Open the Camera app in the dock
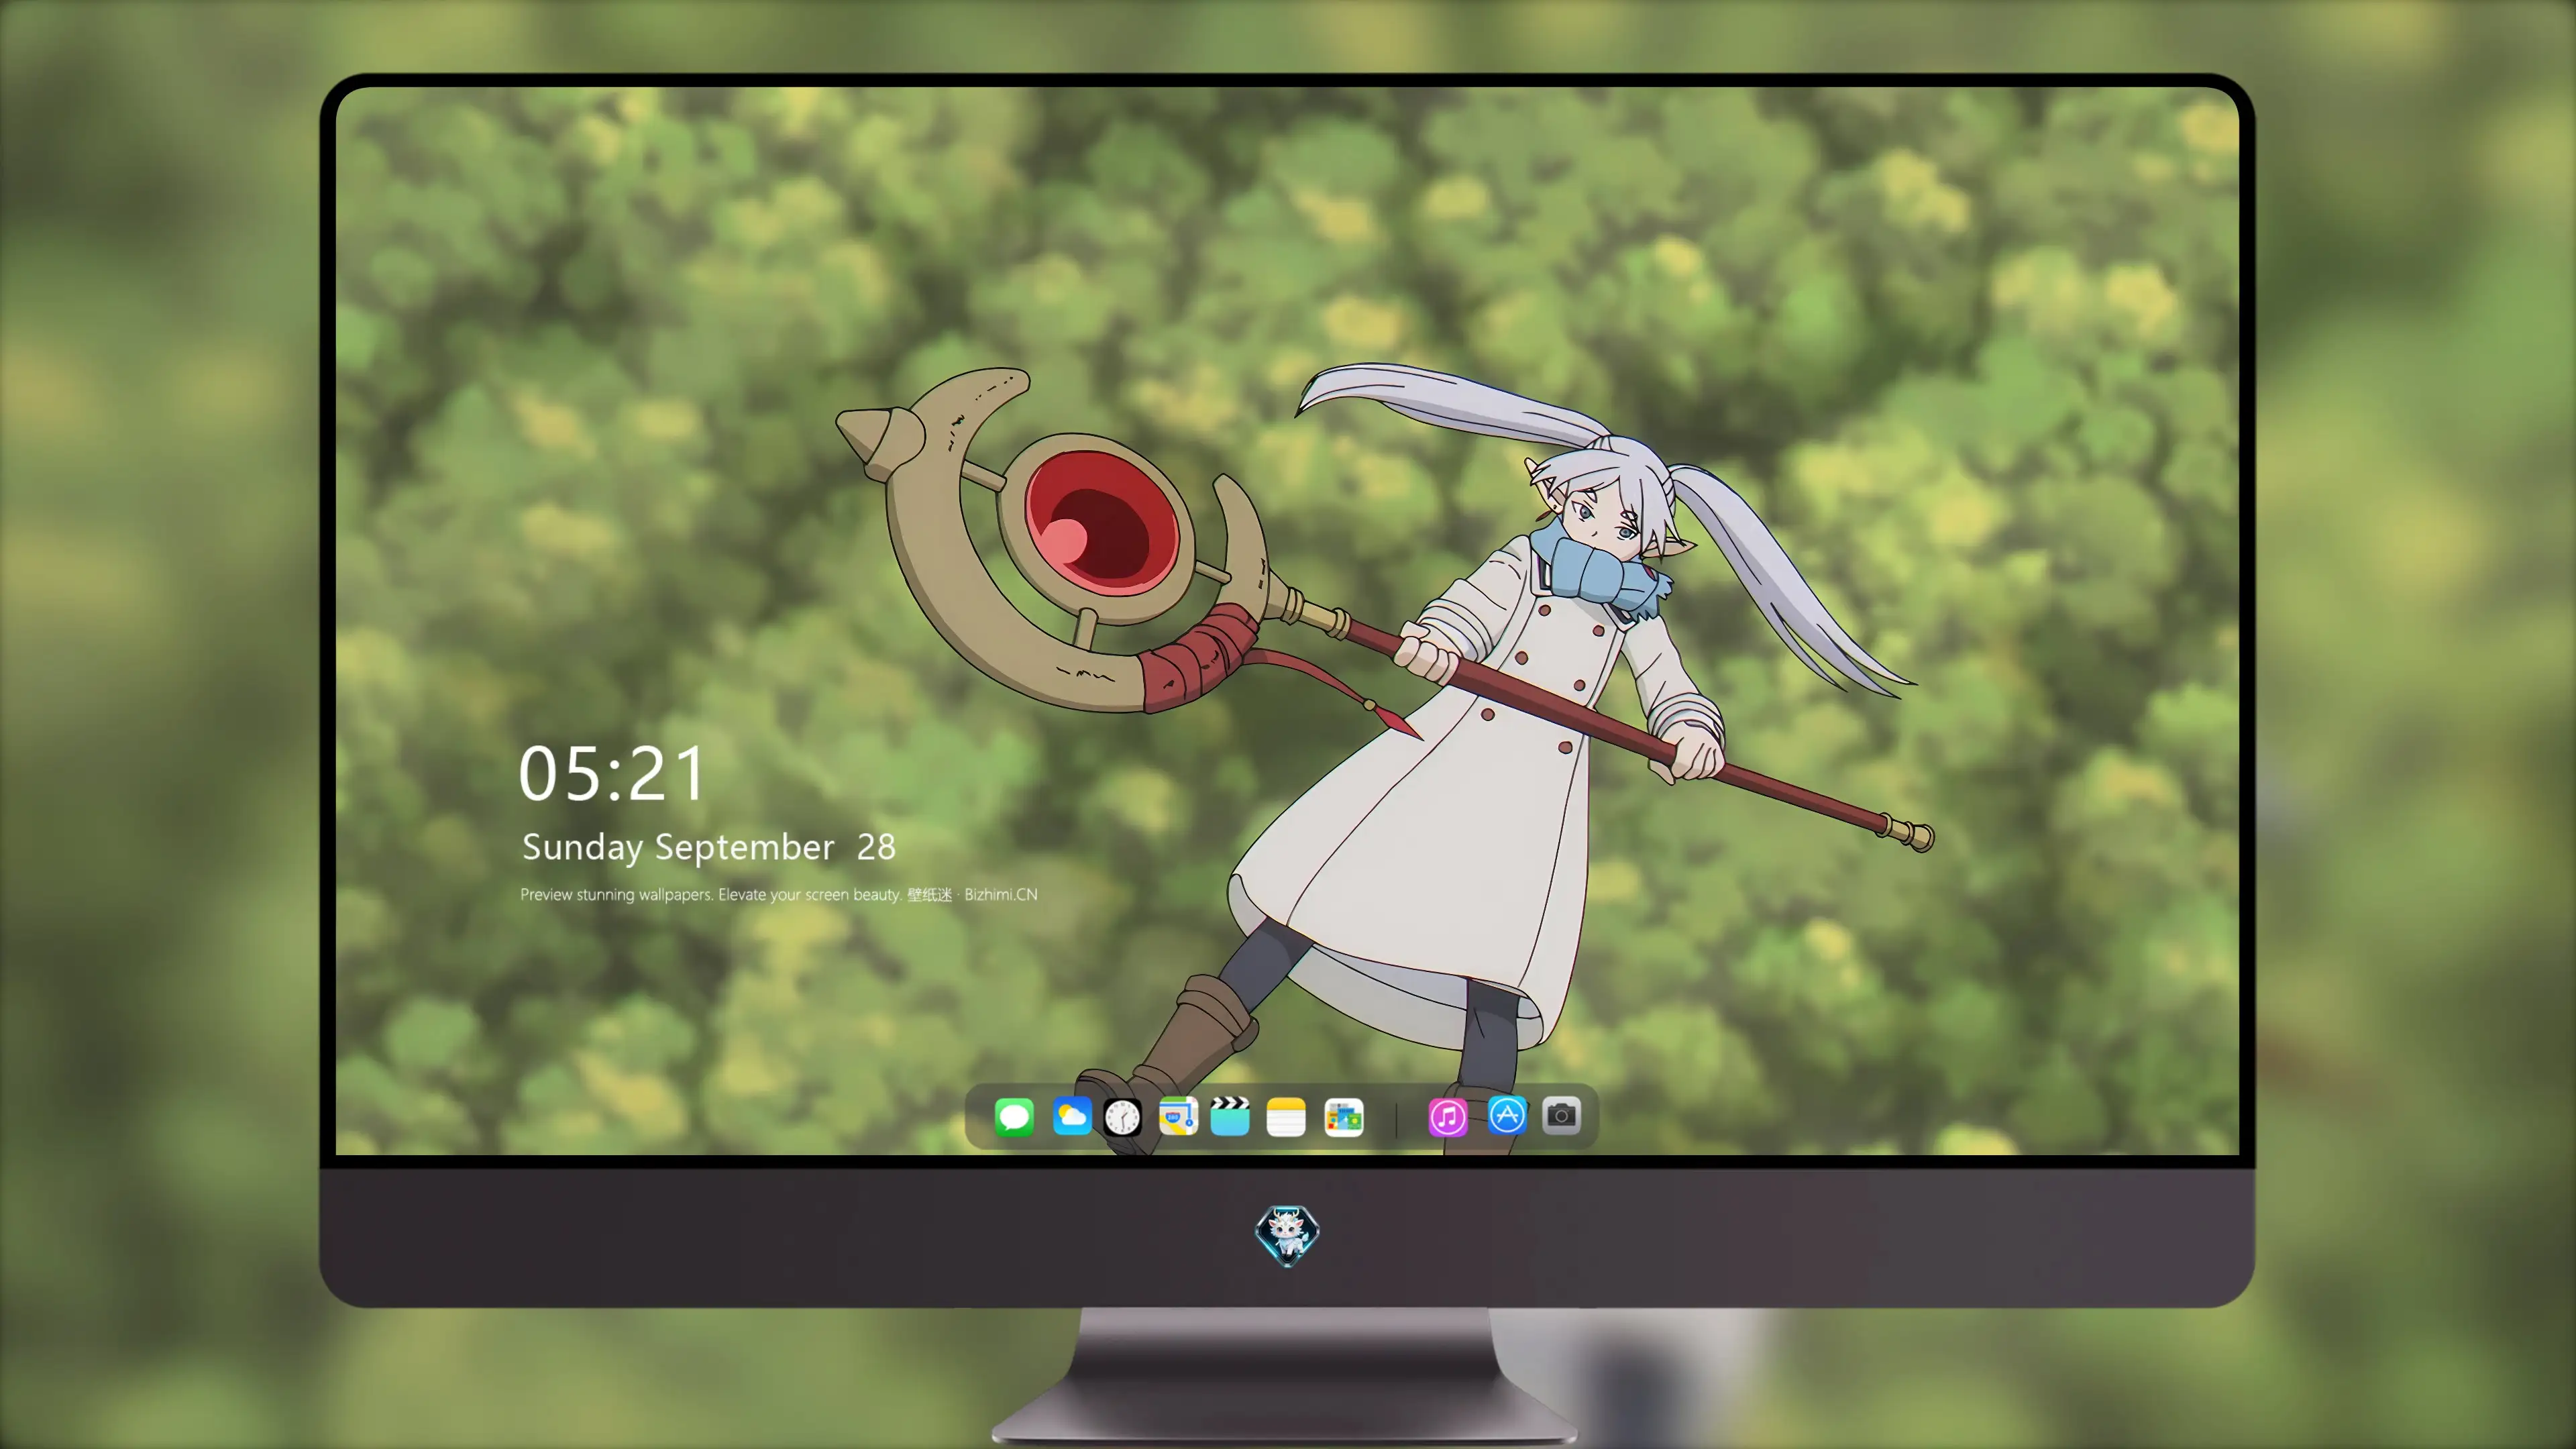The height and width of the screenshot is (1449, 2576). [1561, 1116]
